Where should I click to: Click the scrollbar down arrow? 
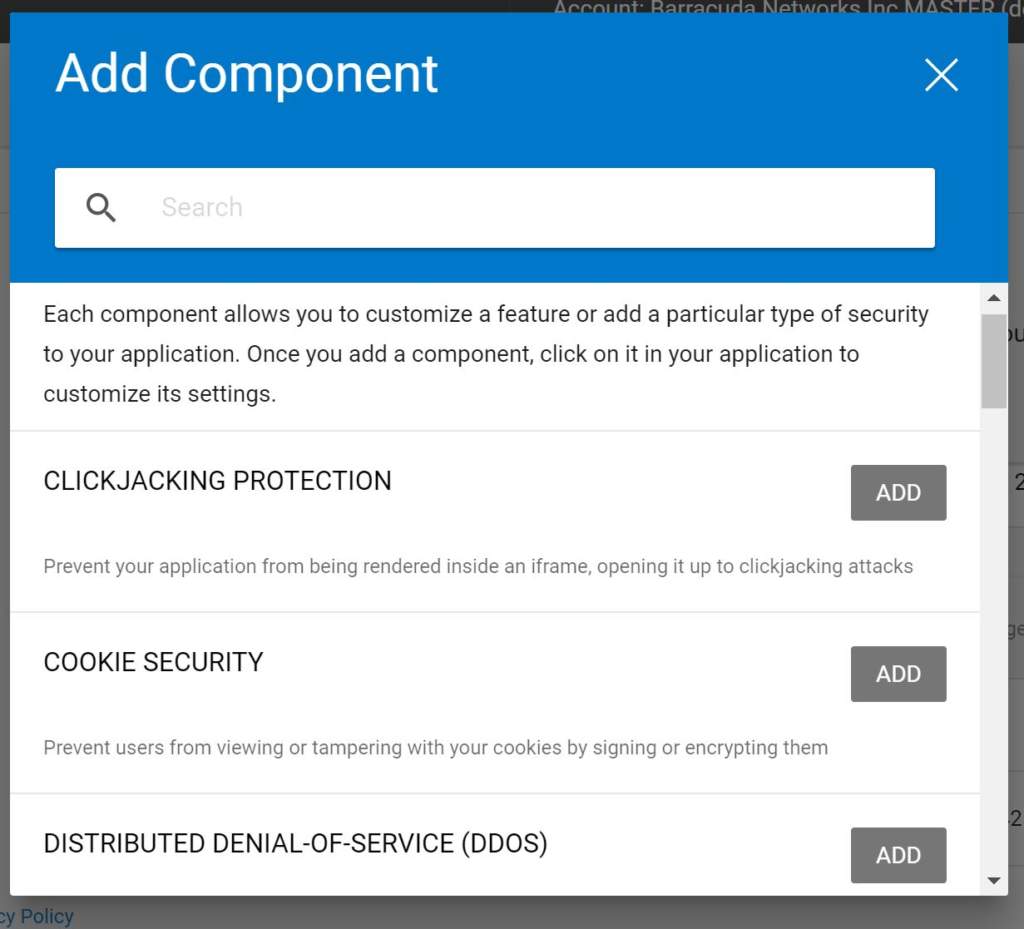click(993, 880)
